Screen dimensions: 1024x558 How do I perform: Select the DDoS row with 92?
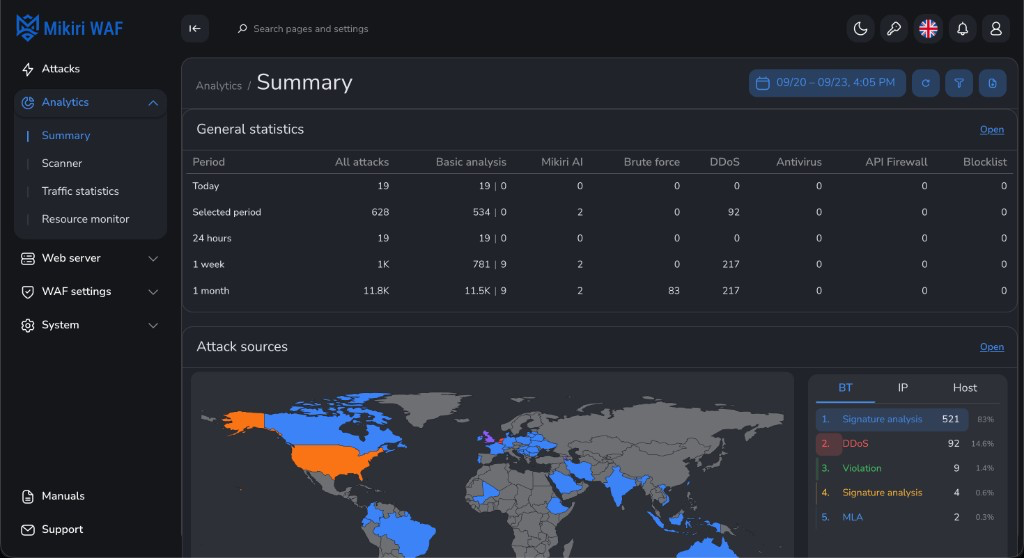point(907,444)
